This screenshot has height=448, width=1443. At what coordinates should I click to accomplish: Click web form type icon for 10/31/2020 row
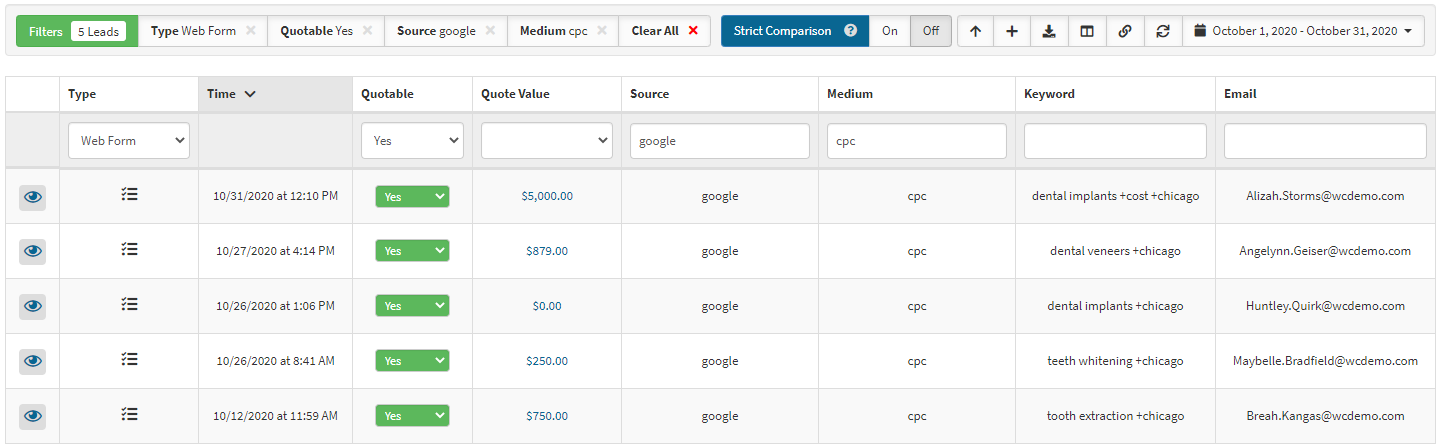click(129, 194)
